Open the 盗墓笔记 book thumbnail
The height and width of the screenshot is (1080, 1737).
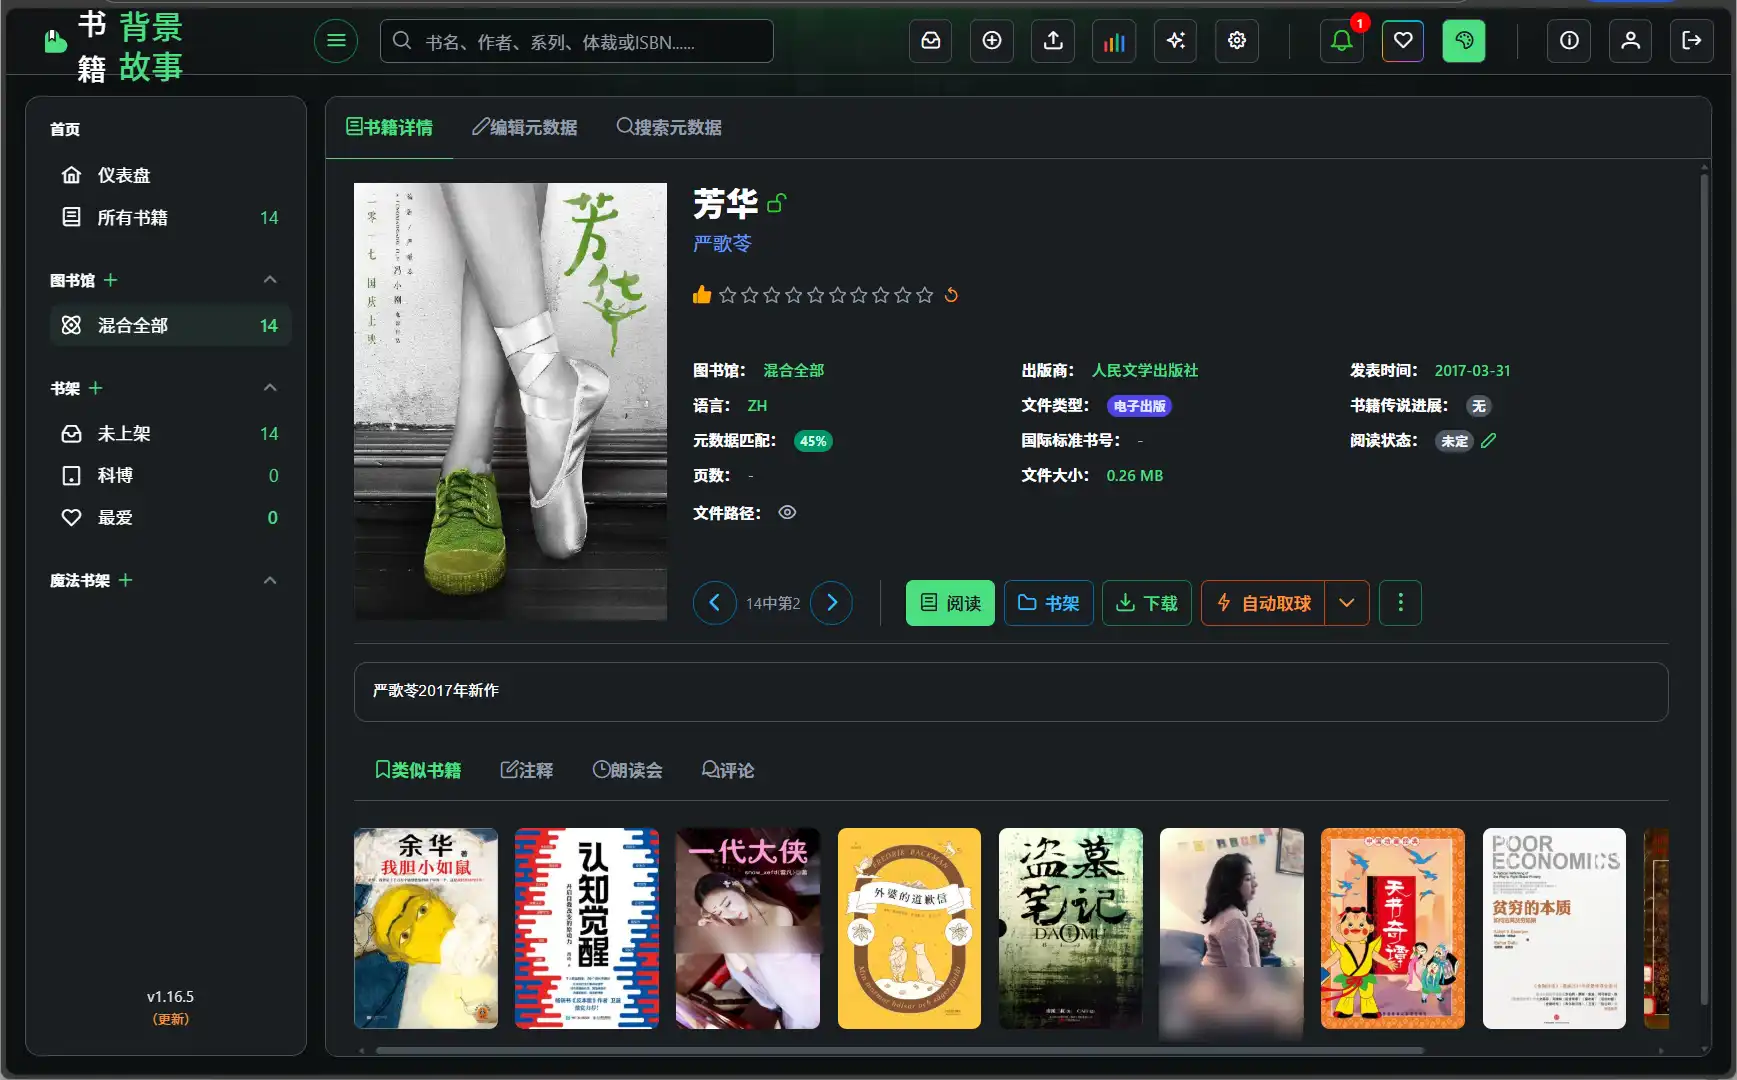[1070, 928]
